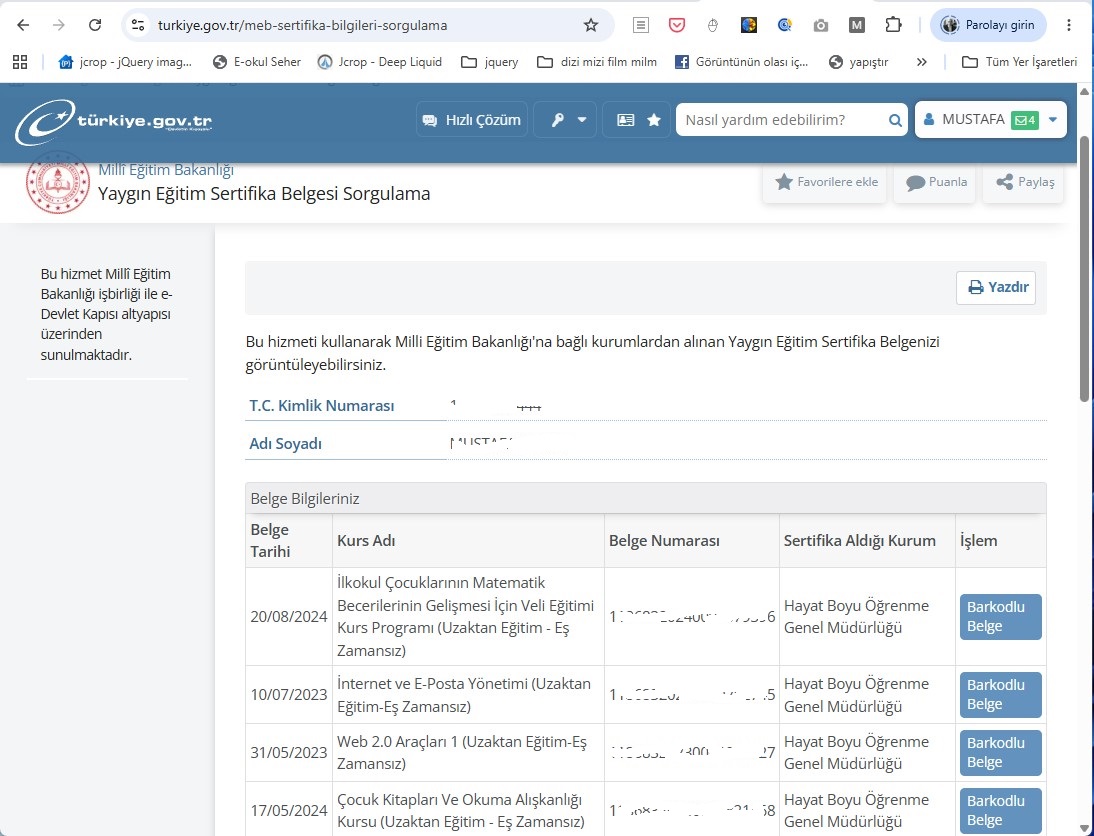Image resolution: width=1094 pixels, height=836 pixels.
Task: Open the Chrome three-dot menu
Action: [1069, 25]
